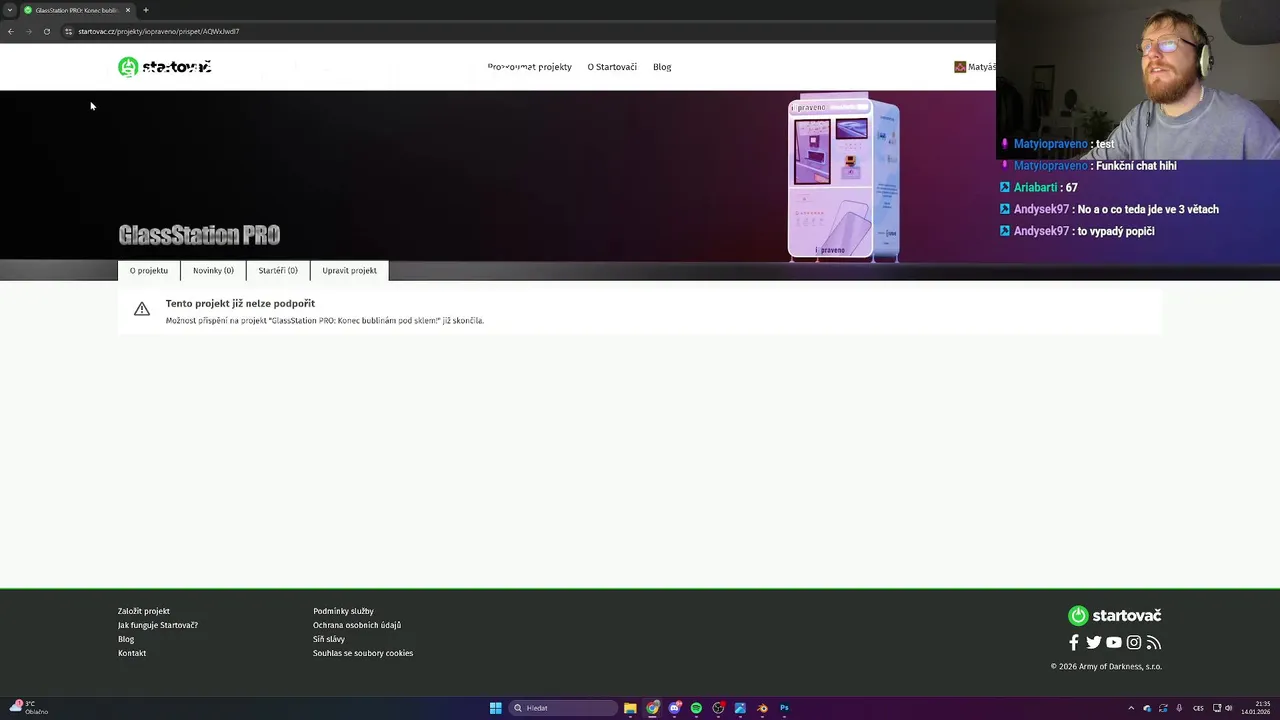Open the RSS feed icon in the footer
1280x720 pixels.
click(1153, 643)
